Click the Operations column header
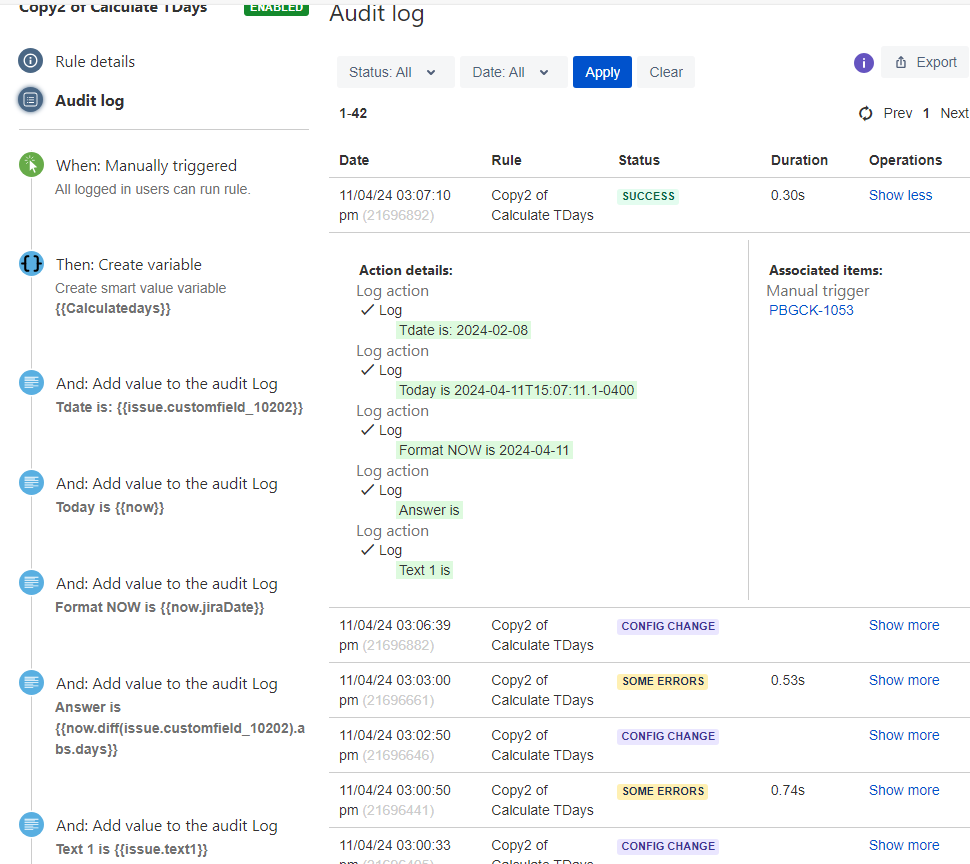Screen dimensions: 970x864 pos(905,160)
